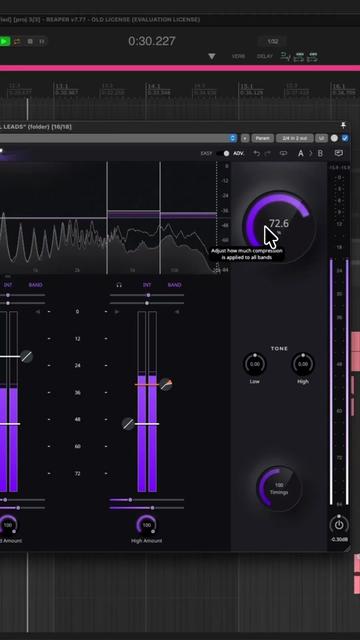Image resolution: width=360 pixels, height=640 pixels.
Task: Click the loop icon next to redo
Action: [x=283, y=153]
